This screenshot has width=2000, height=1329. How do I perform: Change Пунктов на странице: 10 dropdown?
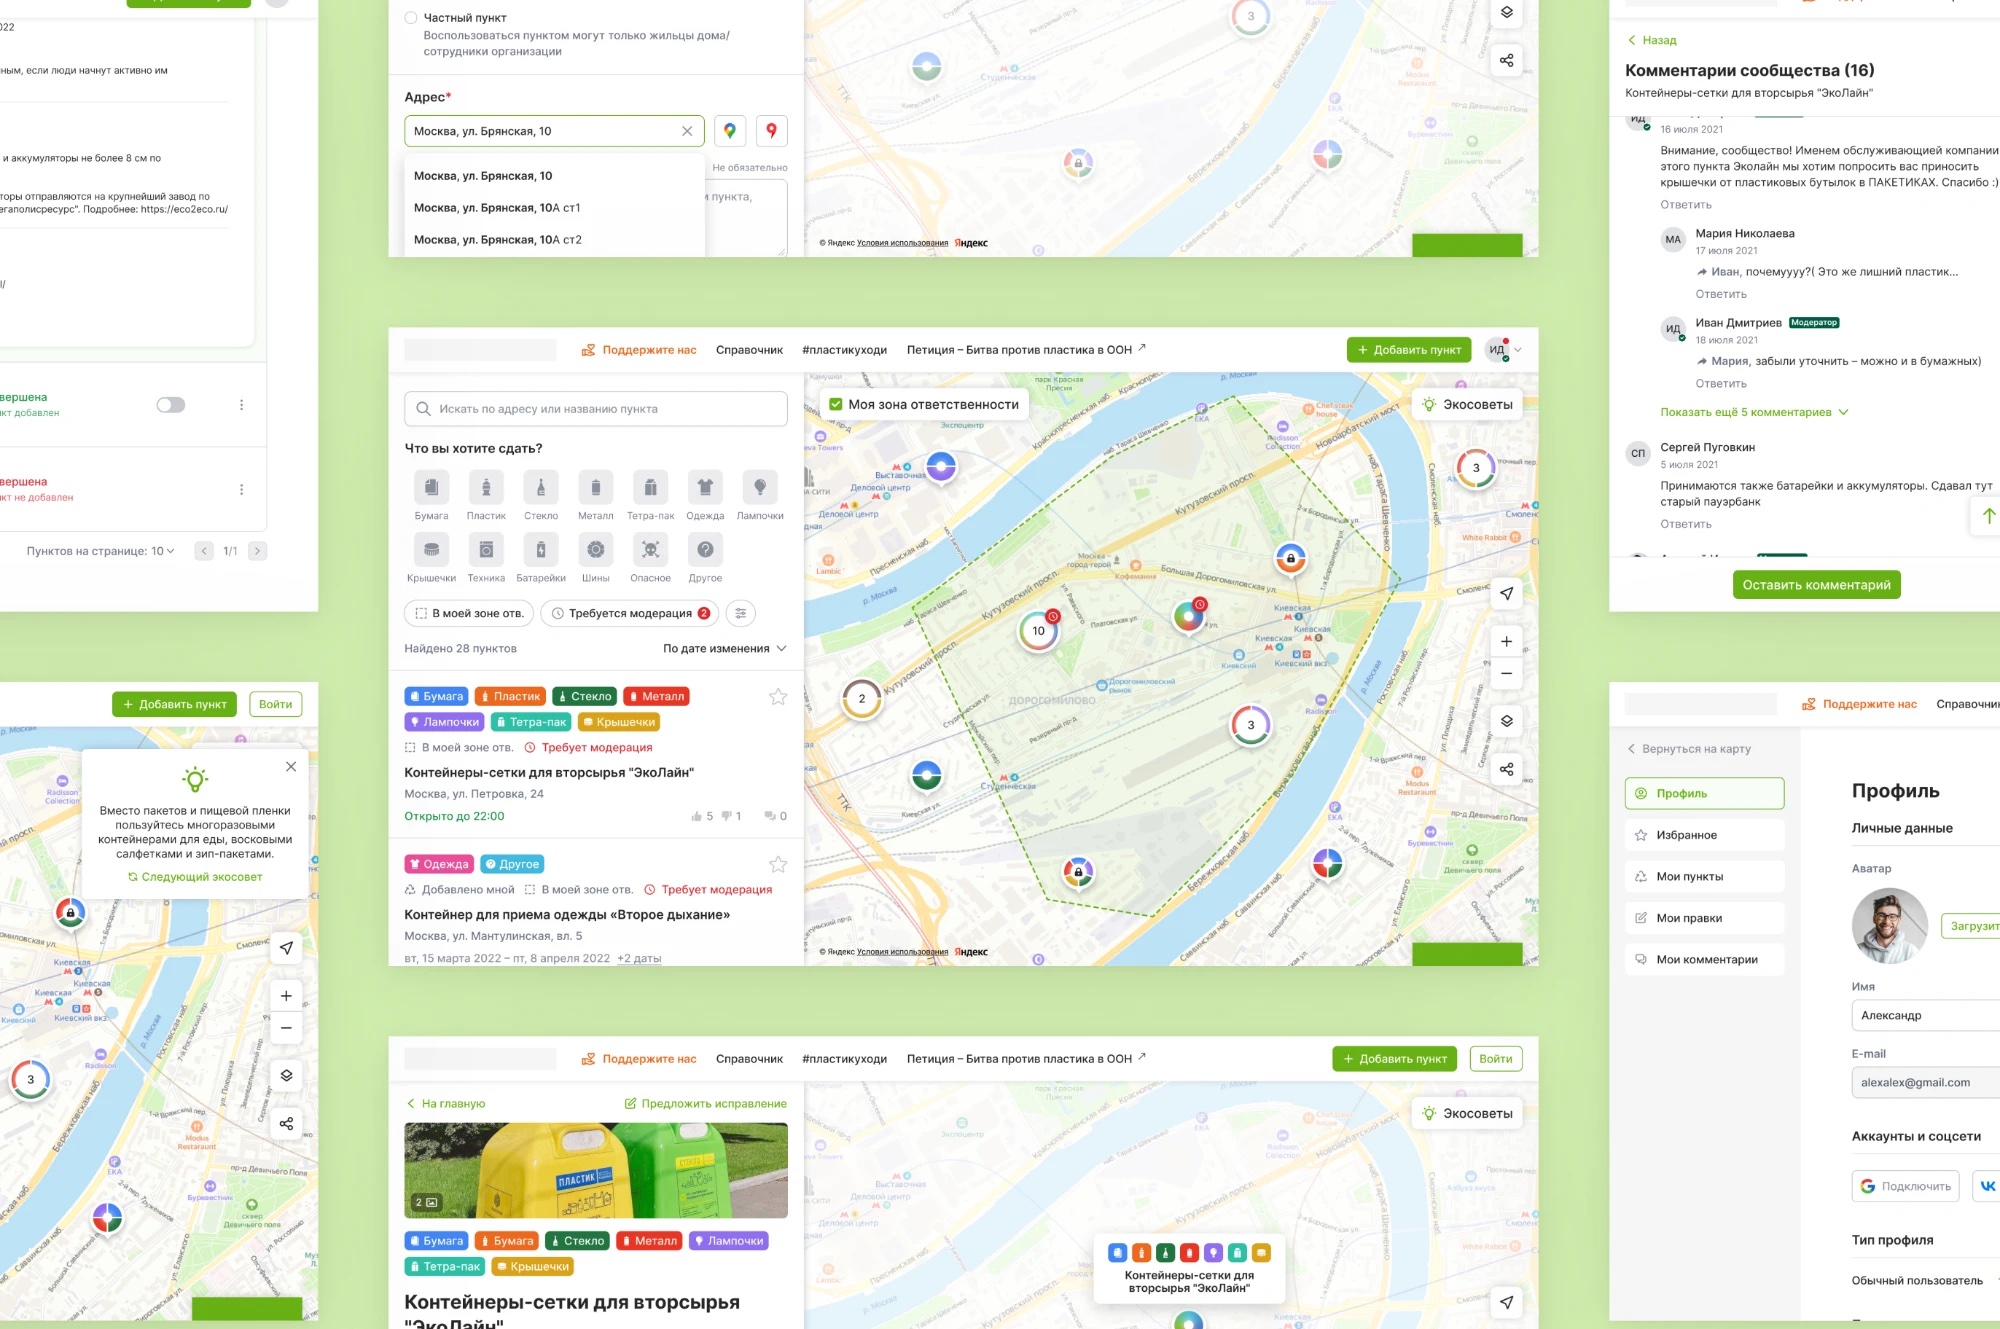tap(101, 551)
